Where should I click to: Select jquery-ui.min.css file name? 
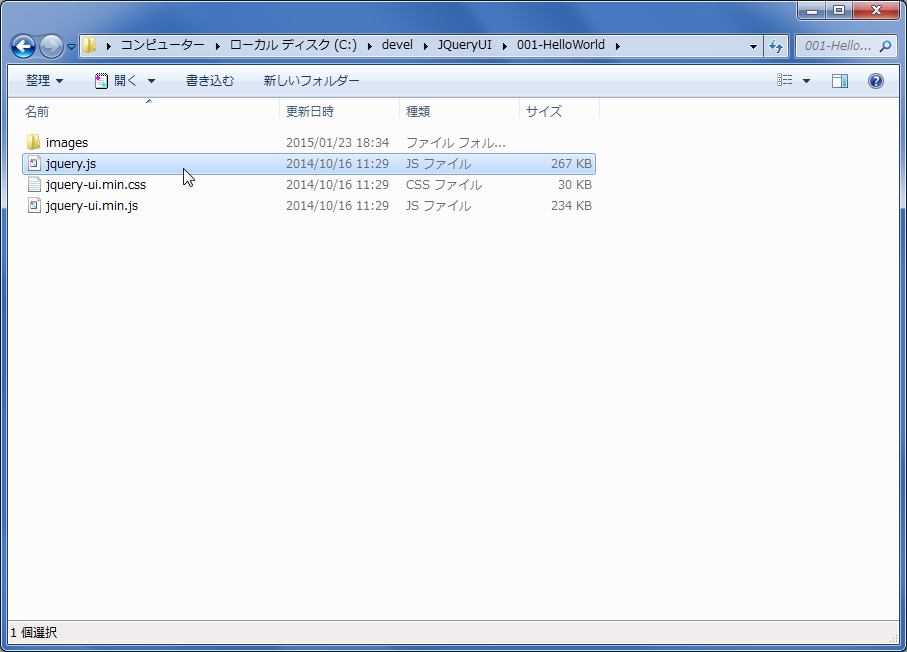point(96,185)
